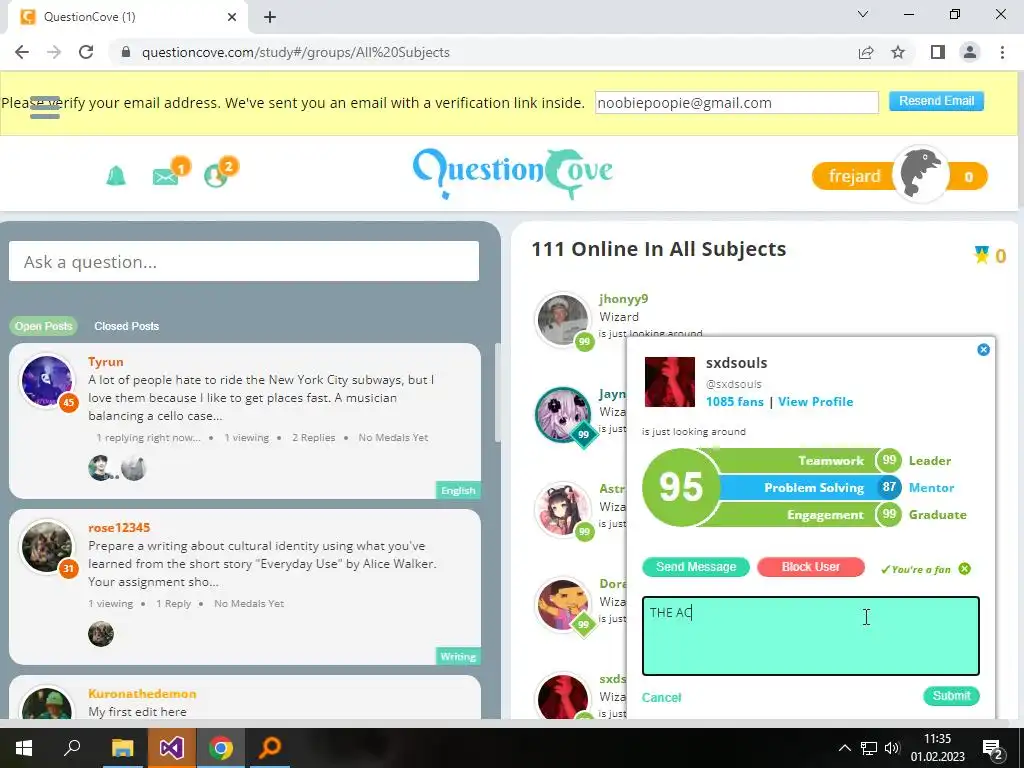Toggle the browser side panel icon
Image resolution: width=1024 pixels, height=768 pixels.
938,52
